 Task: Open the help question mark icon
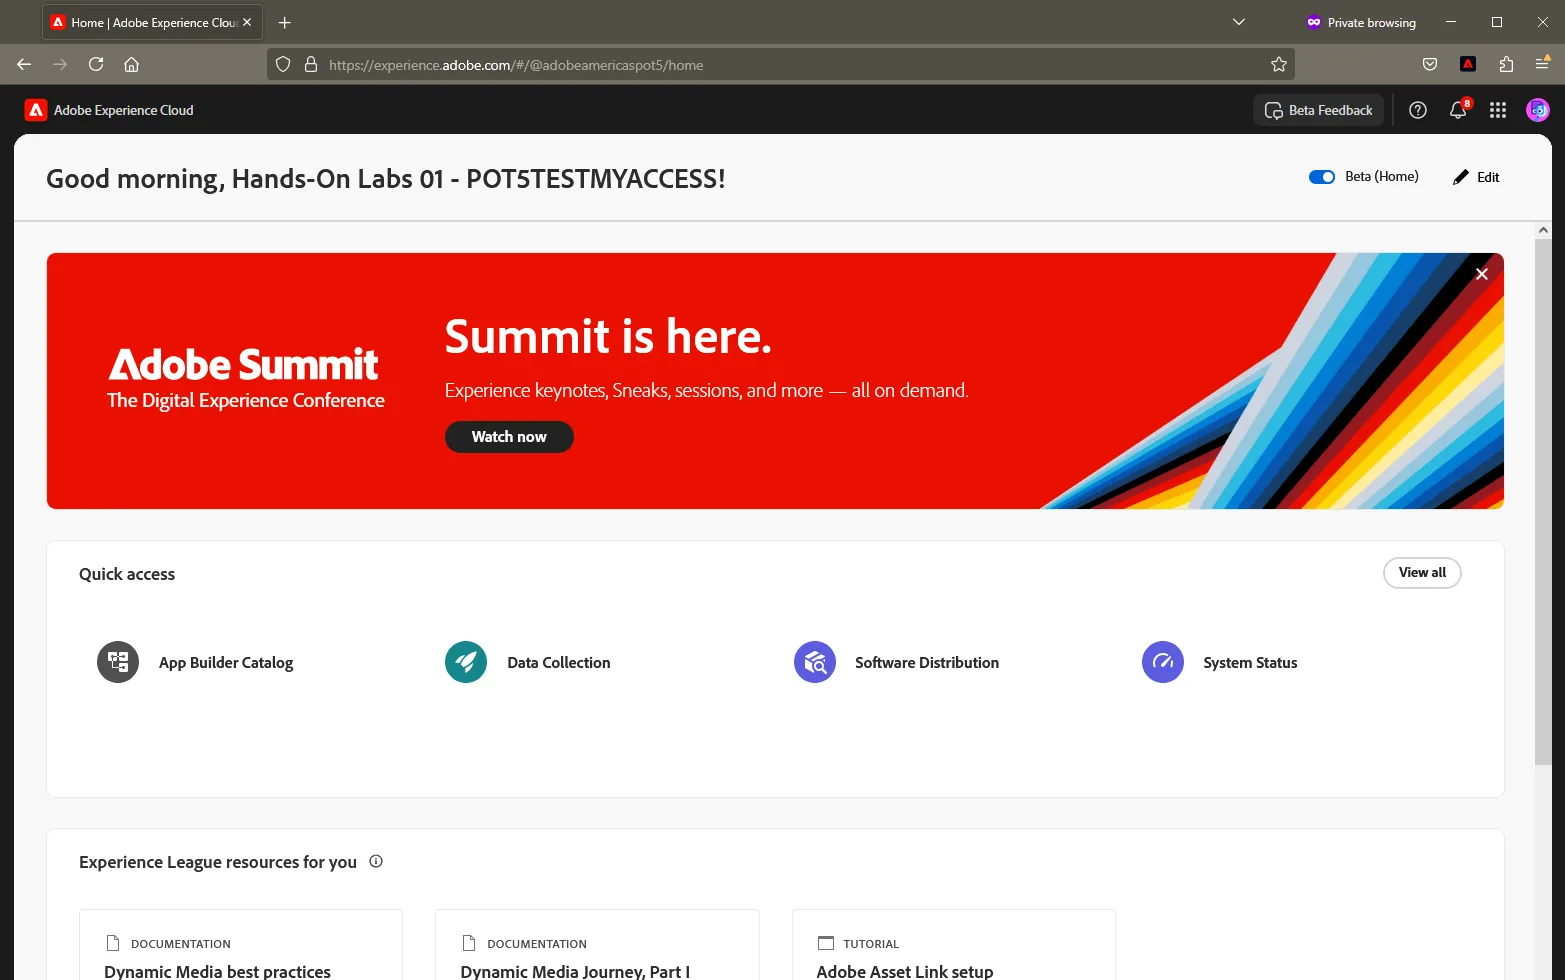coord(1418,110)
